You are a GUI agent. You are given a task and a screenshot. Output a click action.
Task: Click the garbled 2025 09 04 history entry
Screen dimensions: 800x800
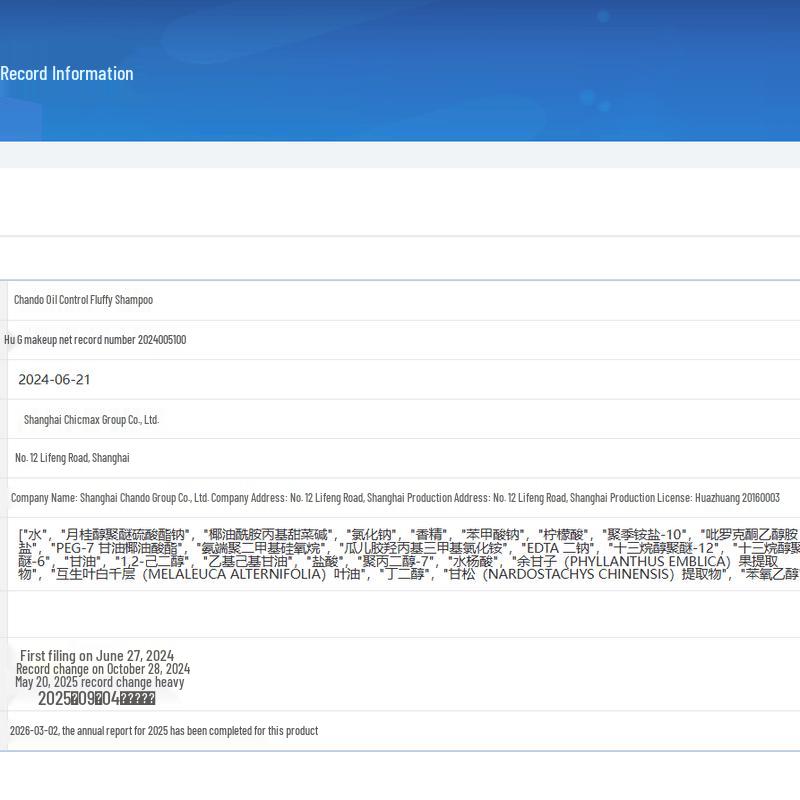(96, 698)
